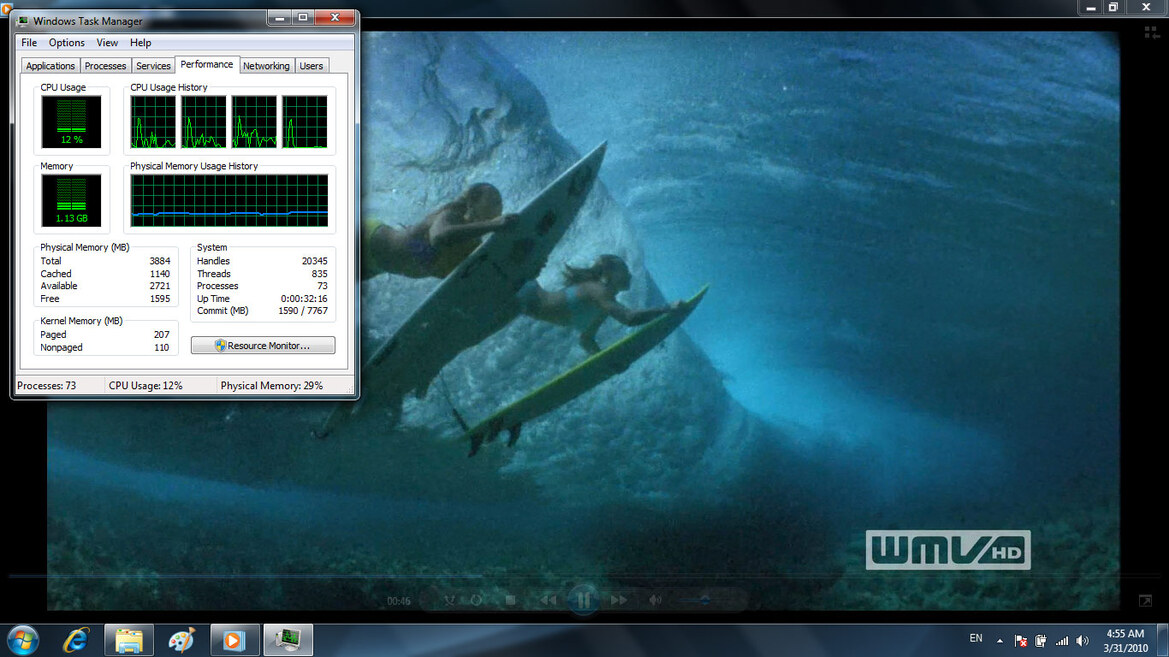Switch to the Applications tab

point(50,66)
